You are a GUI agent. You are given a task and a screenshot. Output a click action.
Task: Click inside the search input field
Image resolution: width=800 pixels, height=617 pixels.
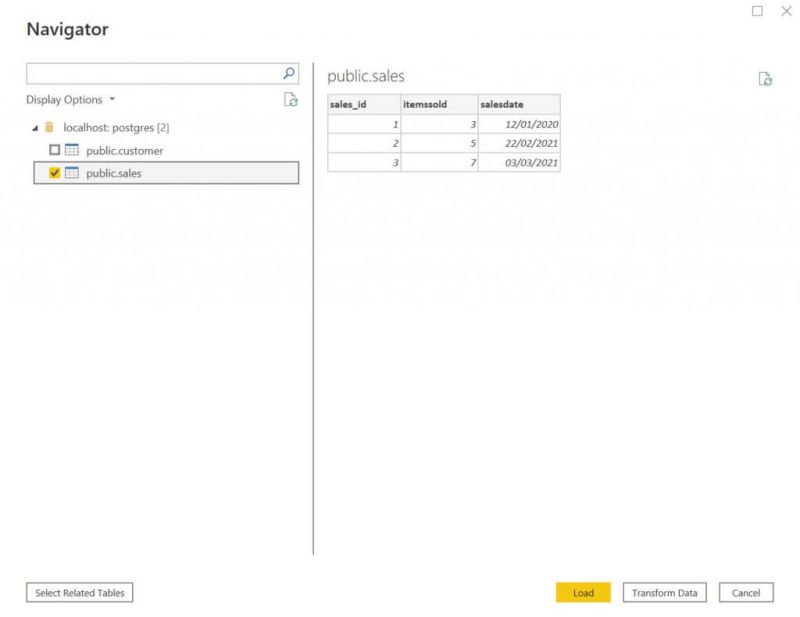[150, 73]
